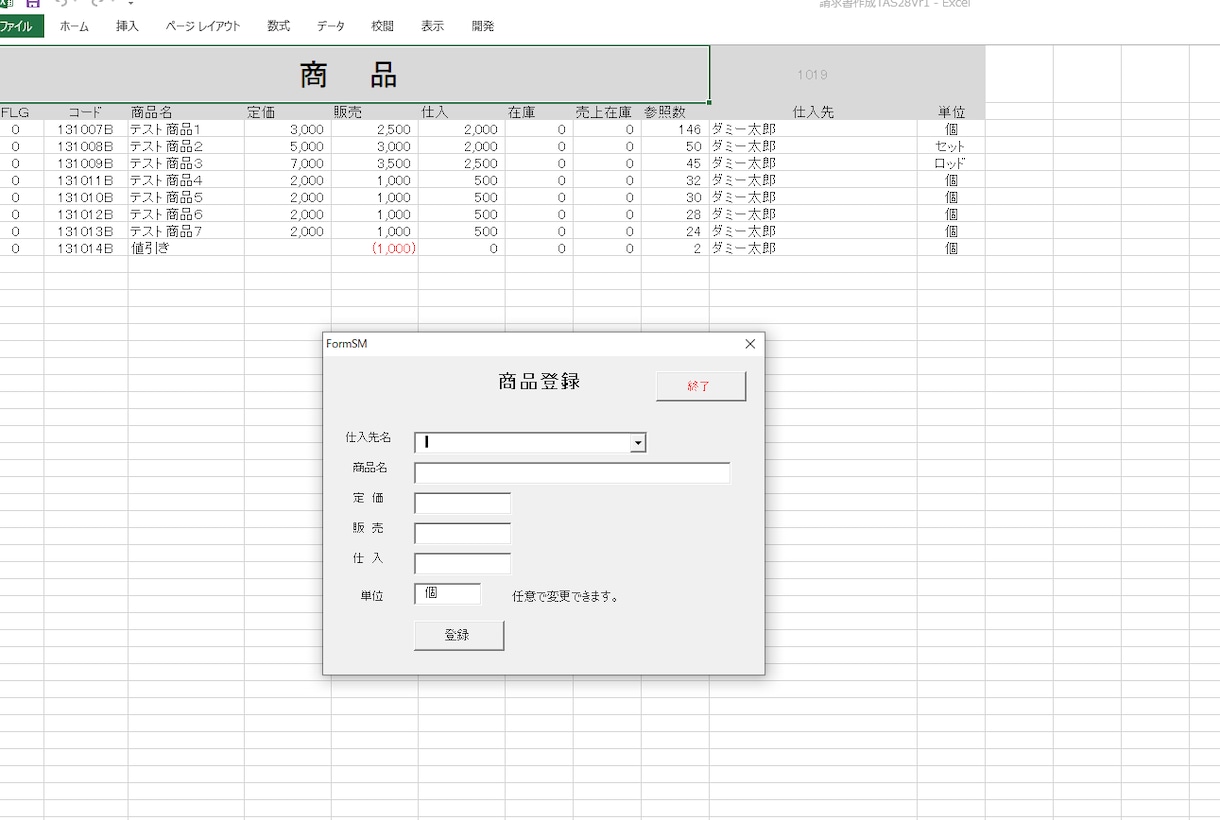Click the 定価 input field
The width and height of the screenshot is (1220, 820).
(x=463, y=503)
